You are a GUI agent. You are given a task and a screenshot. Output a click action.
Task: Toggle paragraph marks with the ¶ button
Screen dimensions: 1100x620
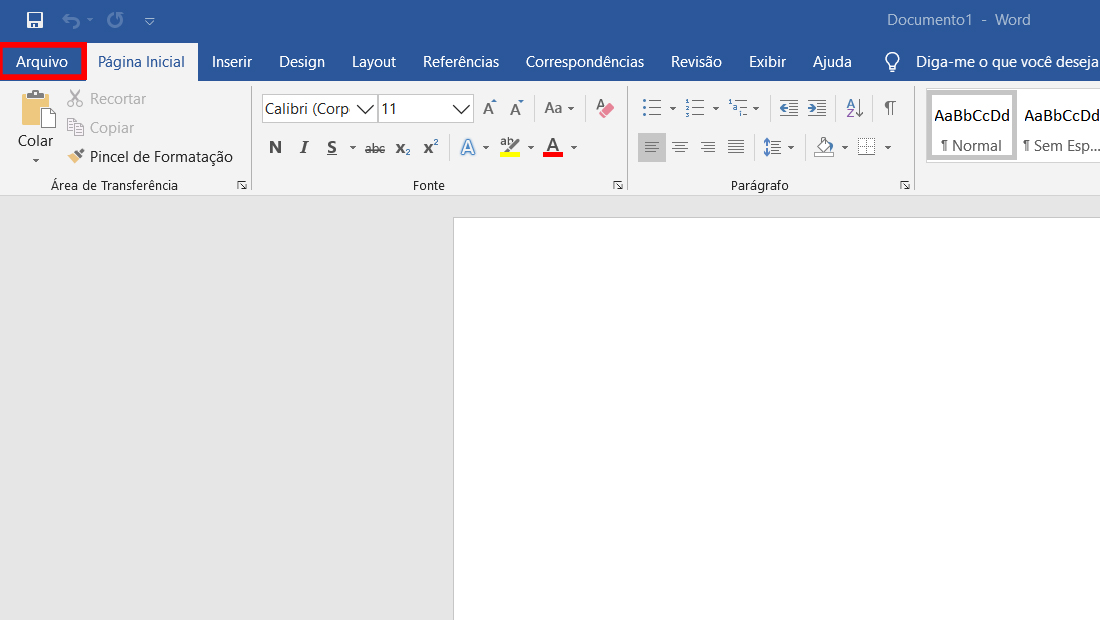pyautogui.click(x=890, y=108)
